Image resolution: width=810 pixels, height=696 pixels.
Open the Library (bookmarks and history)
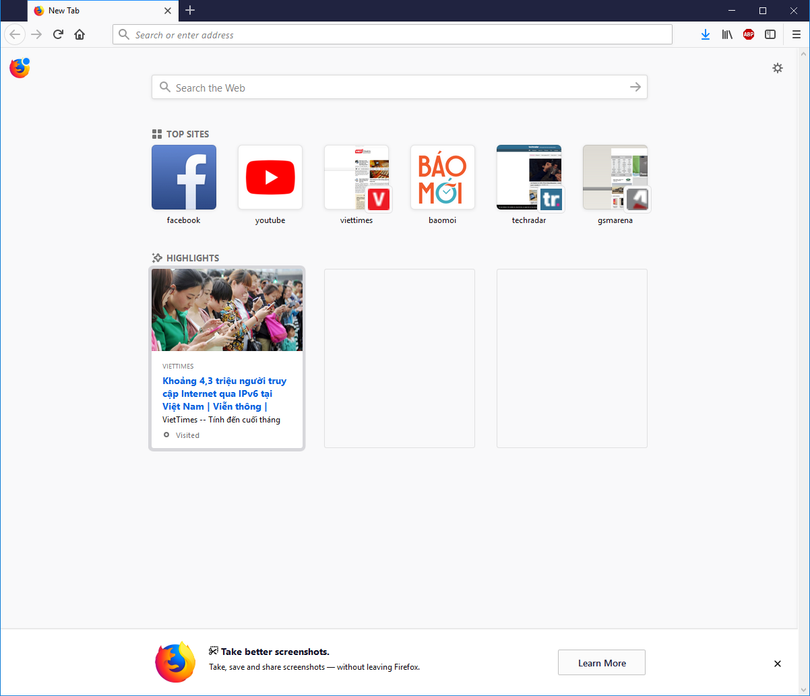pos(727,34)
